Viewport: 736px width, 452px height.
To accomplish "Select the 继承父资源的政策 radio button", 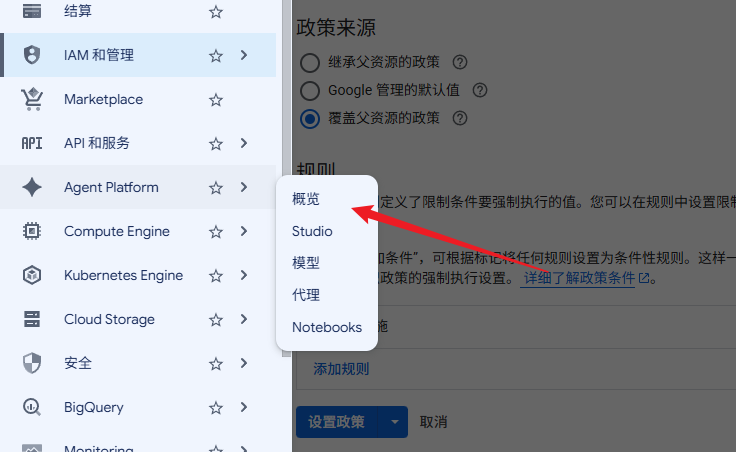I will [x=310, y=62].
